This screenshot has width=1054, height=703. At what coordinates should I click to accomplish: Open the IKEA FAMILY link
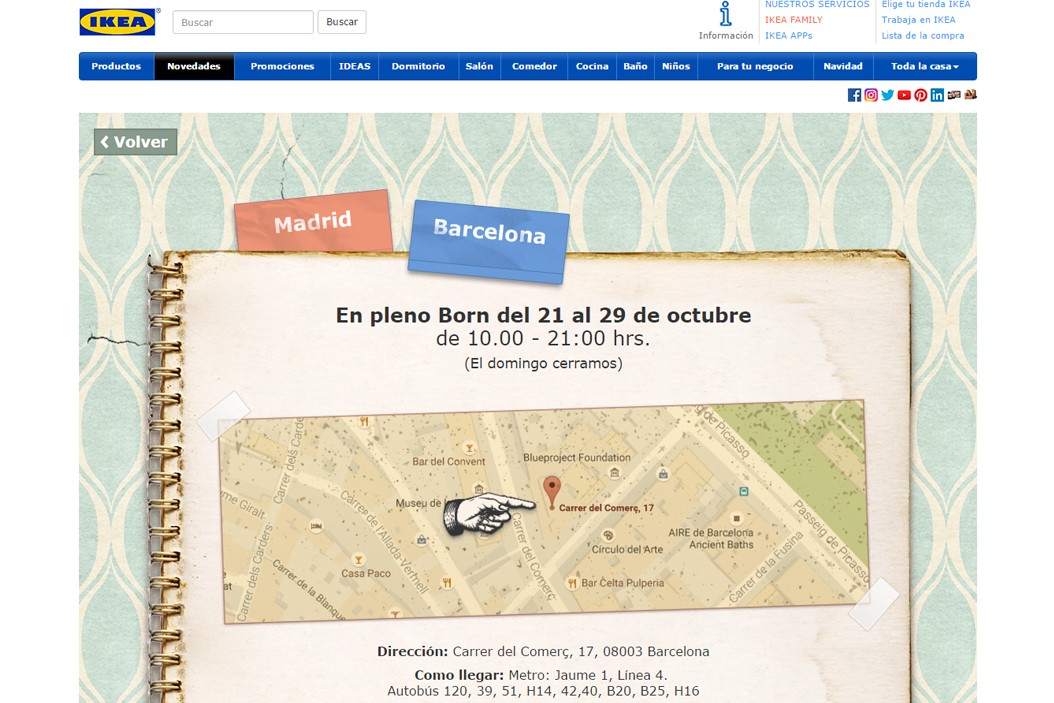pos(794,20)
